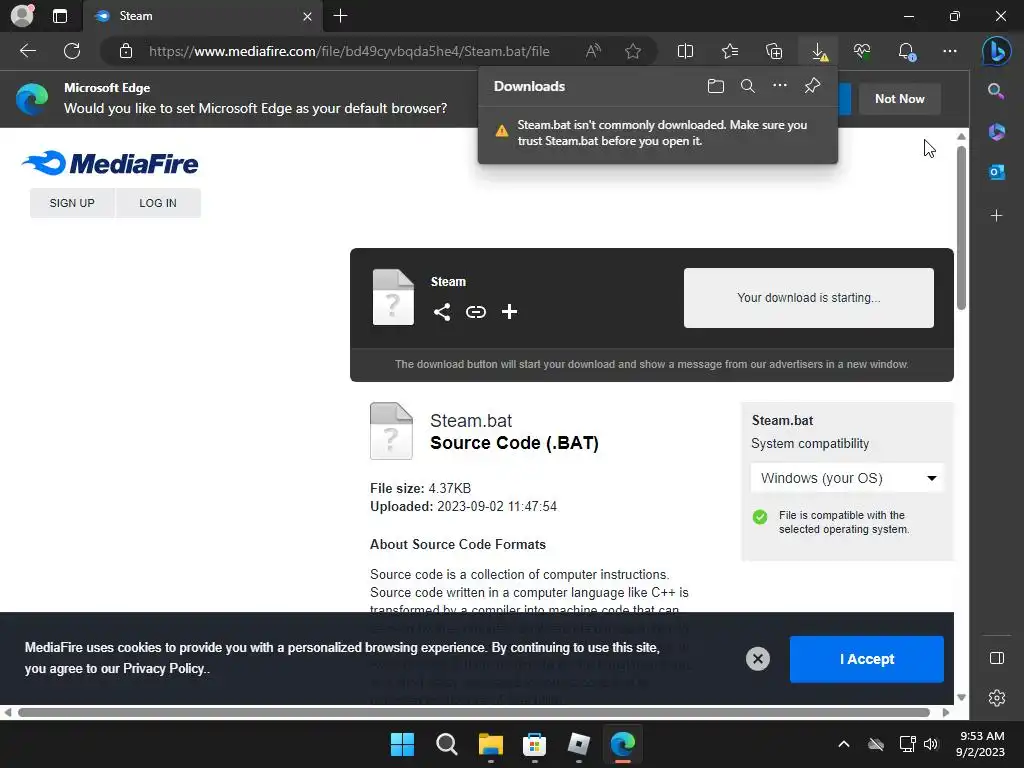
Task: Open Microsoft 365 sidebar icon
Action: tap(997, 131)
